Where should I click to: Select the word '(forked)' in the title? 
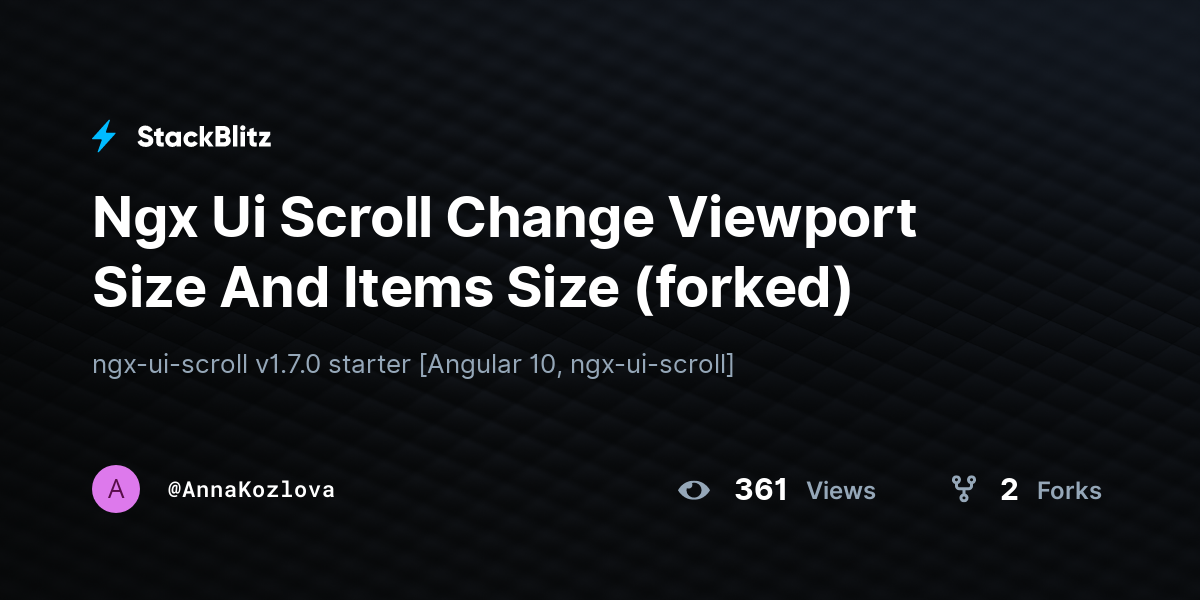pyautogui.click(x=742, y=290)
